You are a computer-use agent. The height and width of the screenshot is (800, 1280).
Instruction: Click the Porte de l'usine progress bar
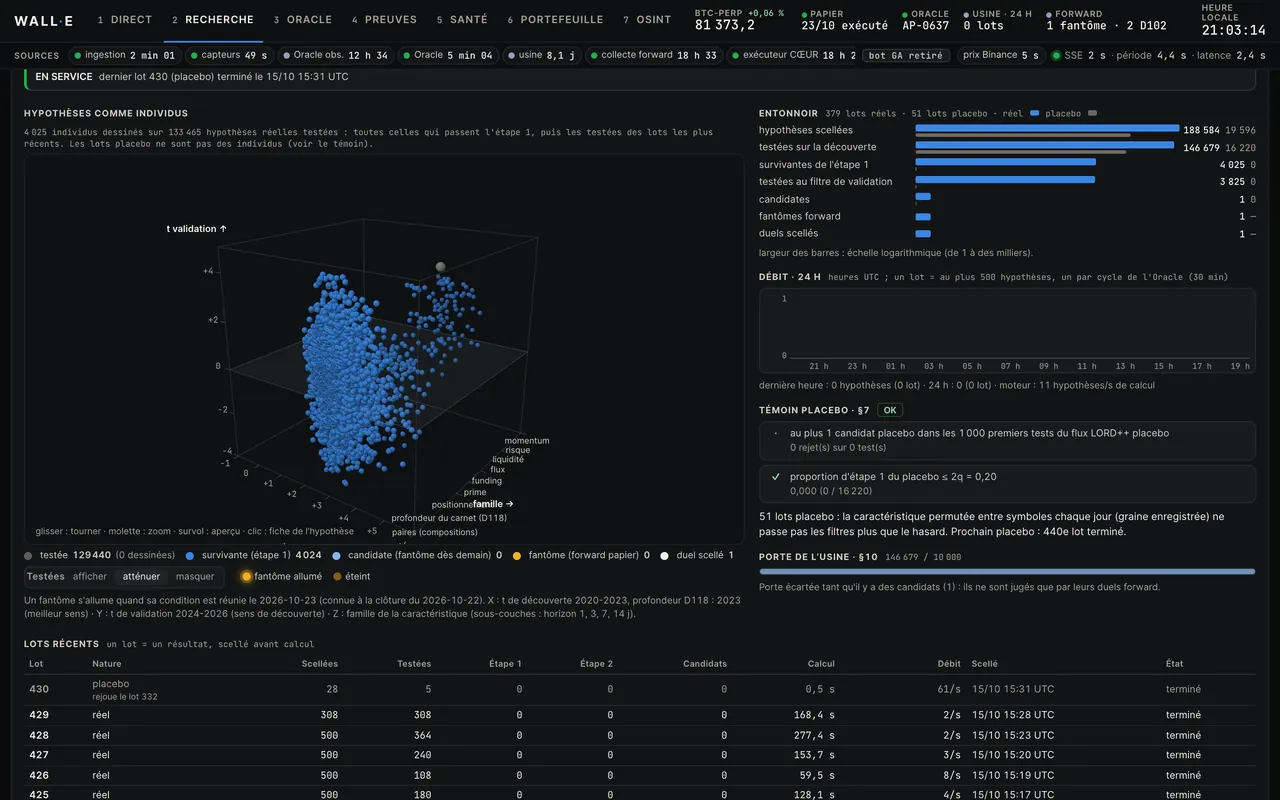1007,572
